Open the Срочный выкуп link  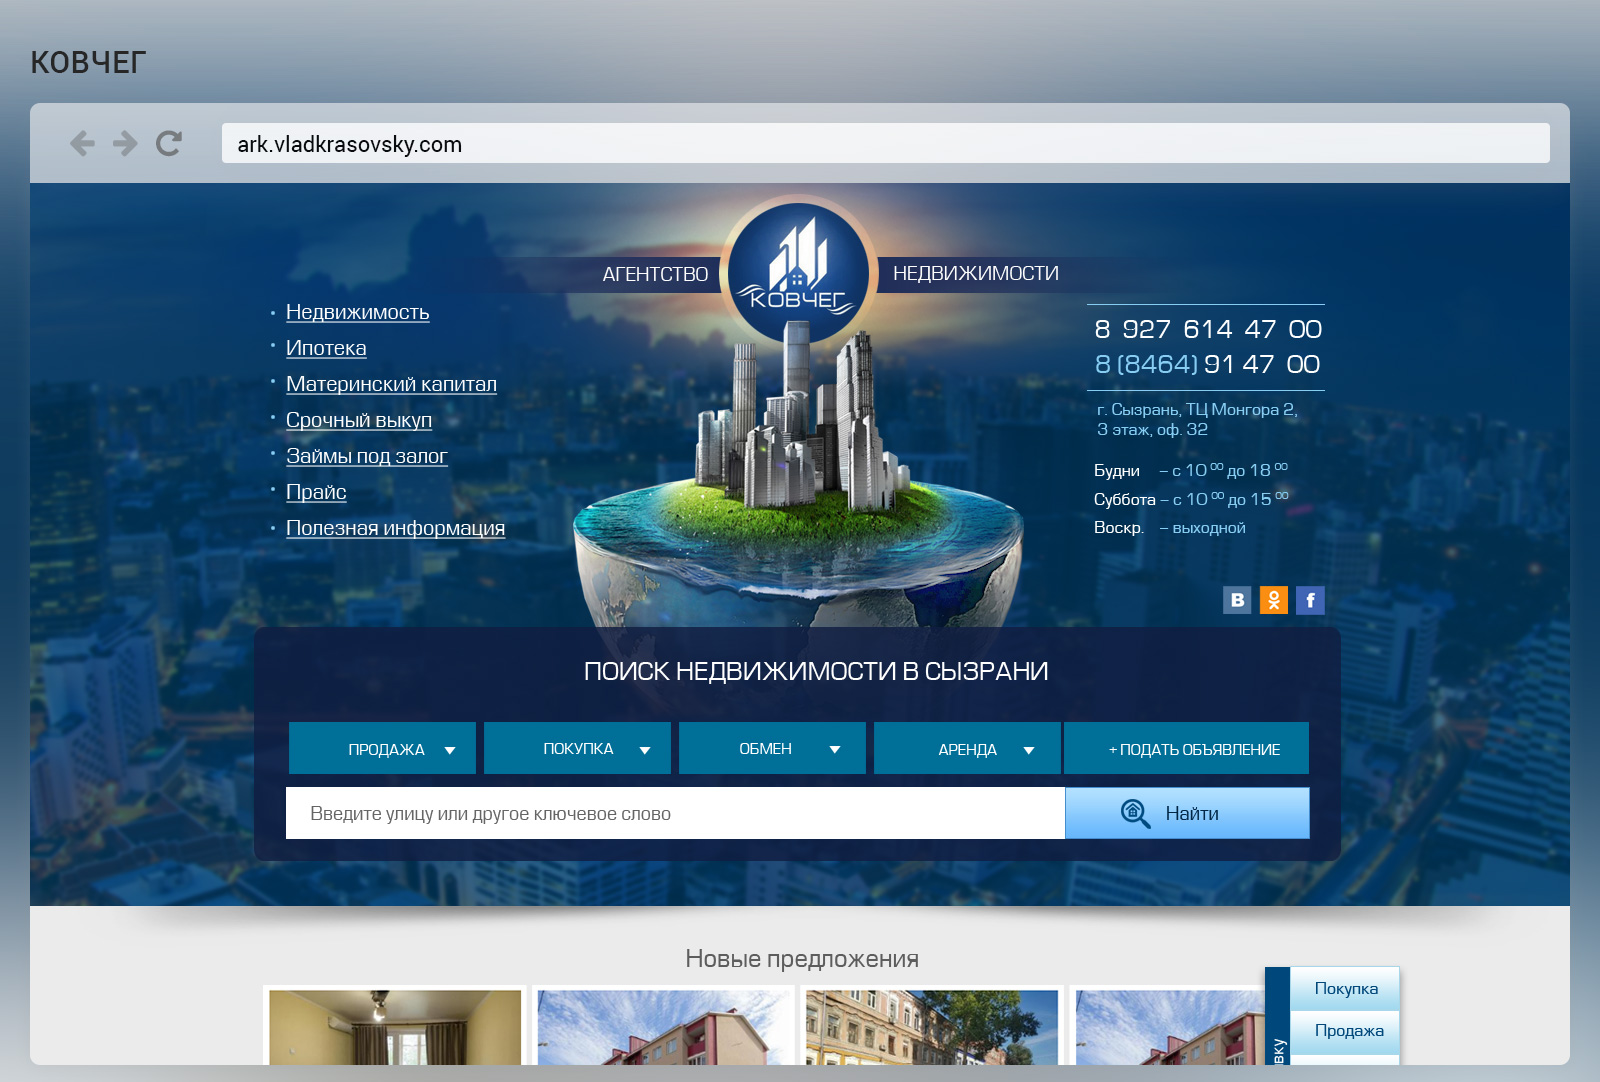click(x=359, y=420)
